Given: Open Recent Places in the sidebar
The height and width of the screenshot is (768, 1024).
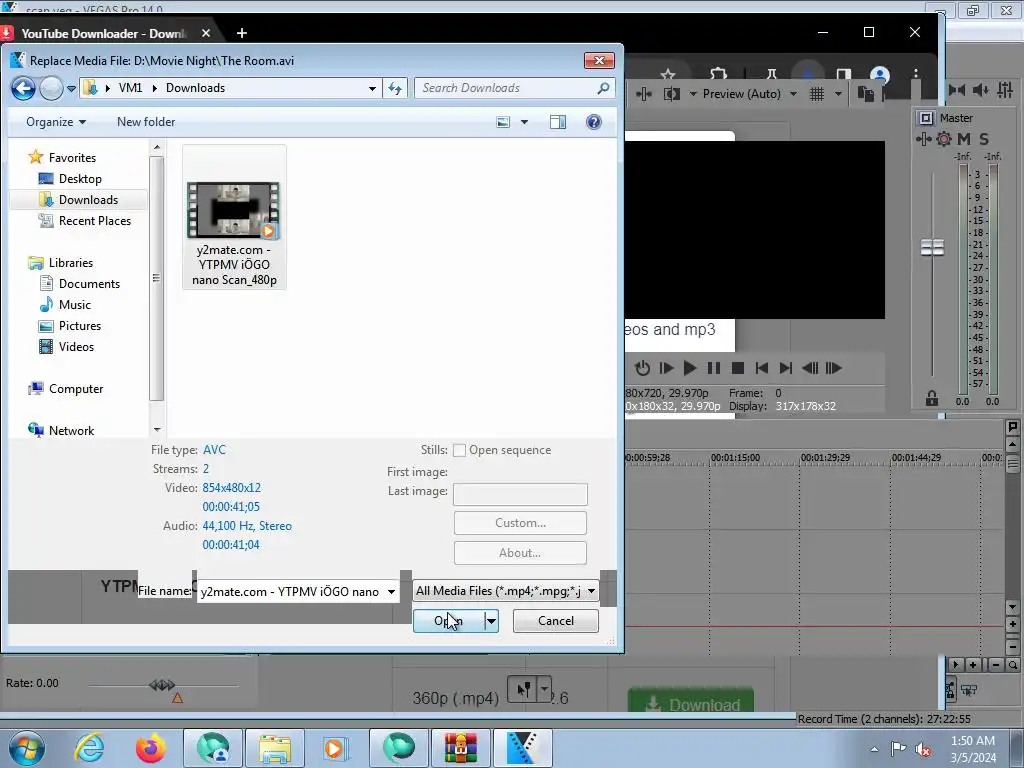Looking at the screenshot, I should pyautogui.click(x=95, y=221).
